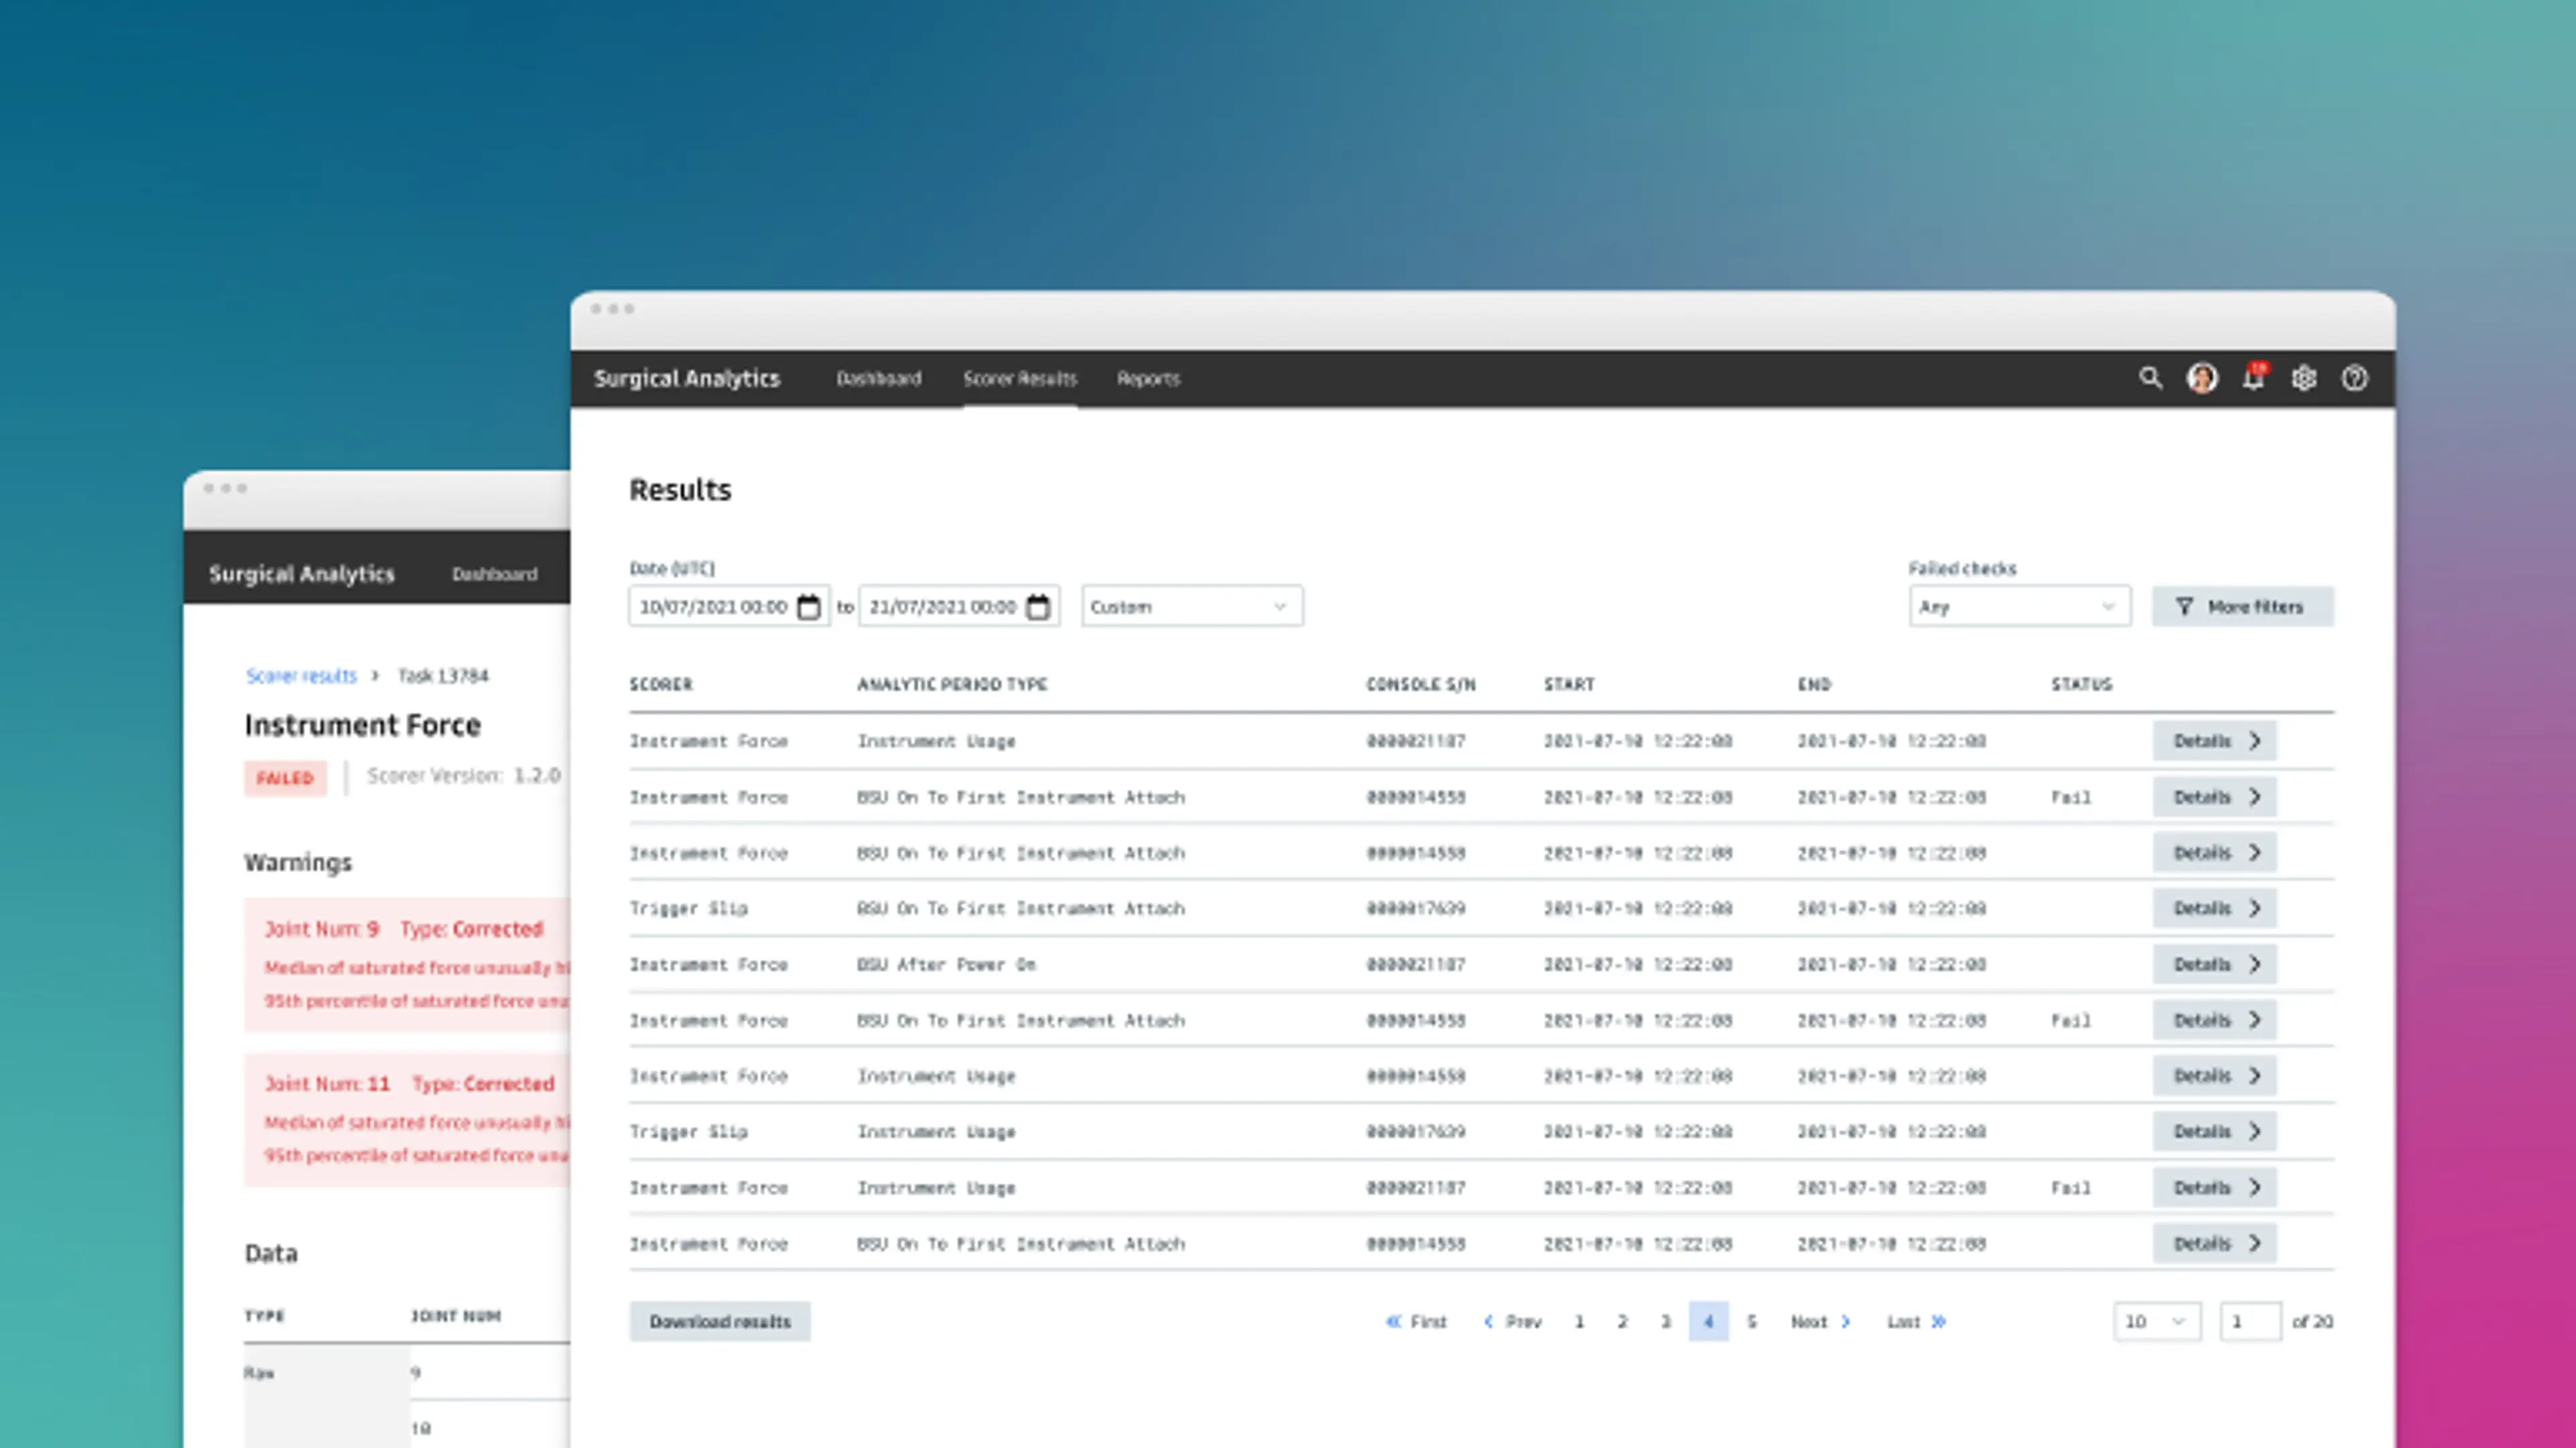
Task: Open the settings gear icon
Action: pyautogui.click(x=2304, y=378)
